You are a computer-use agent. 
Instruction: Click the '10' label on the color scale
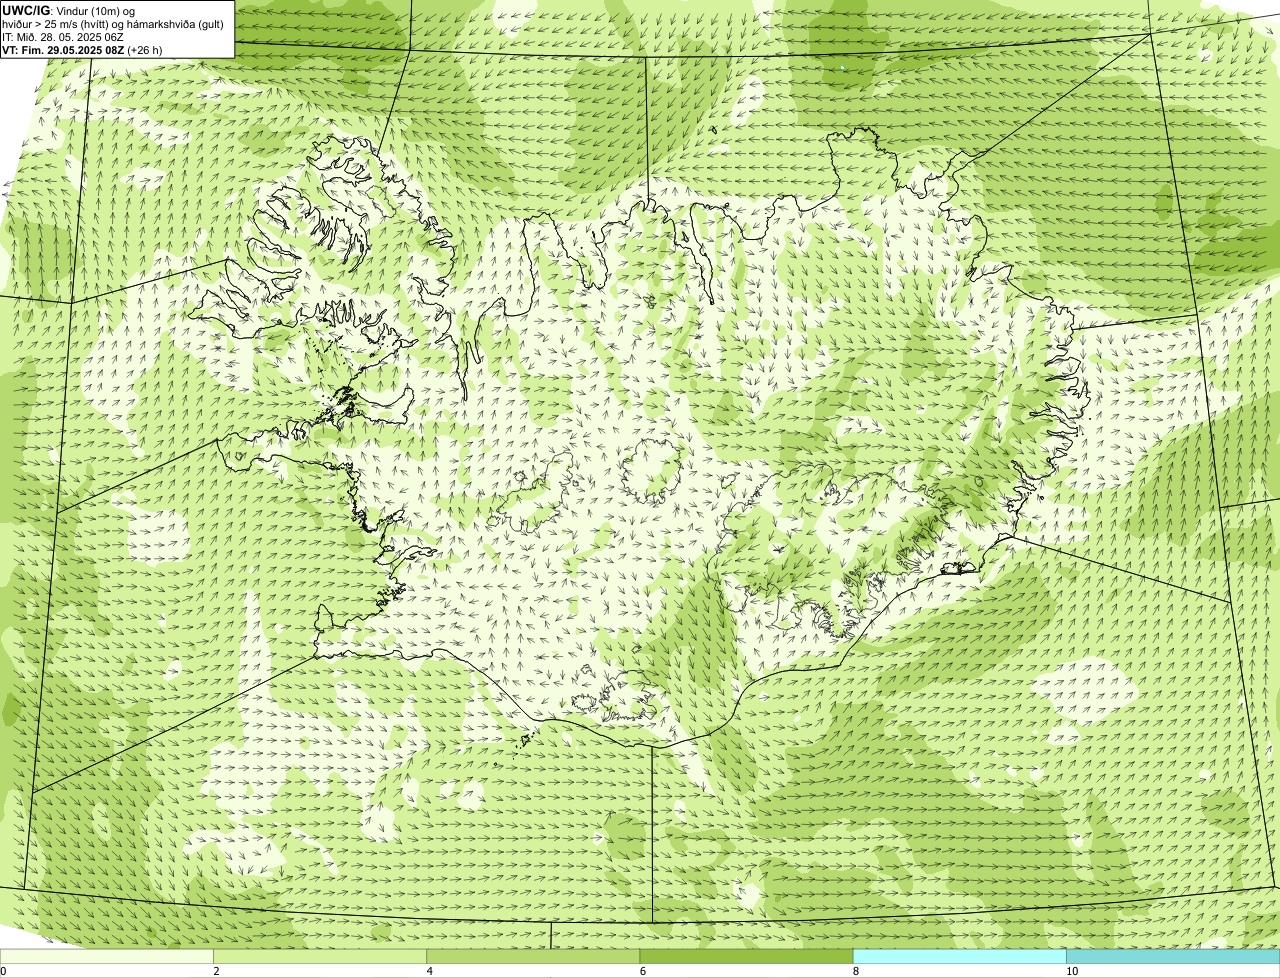coord(1072,971)
